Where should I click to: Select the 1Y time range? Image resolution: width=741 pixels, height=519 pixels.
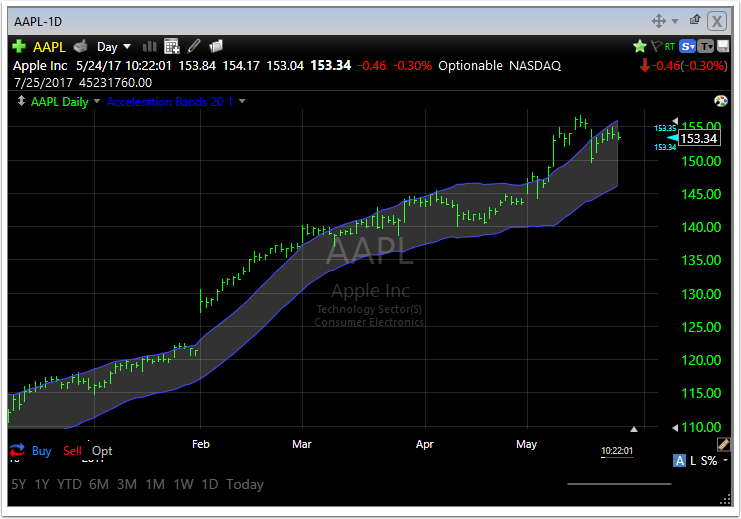[x=42, y=484]
